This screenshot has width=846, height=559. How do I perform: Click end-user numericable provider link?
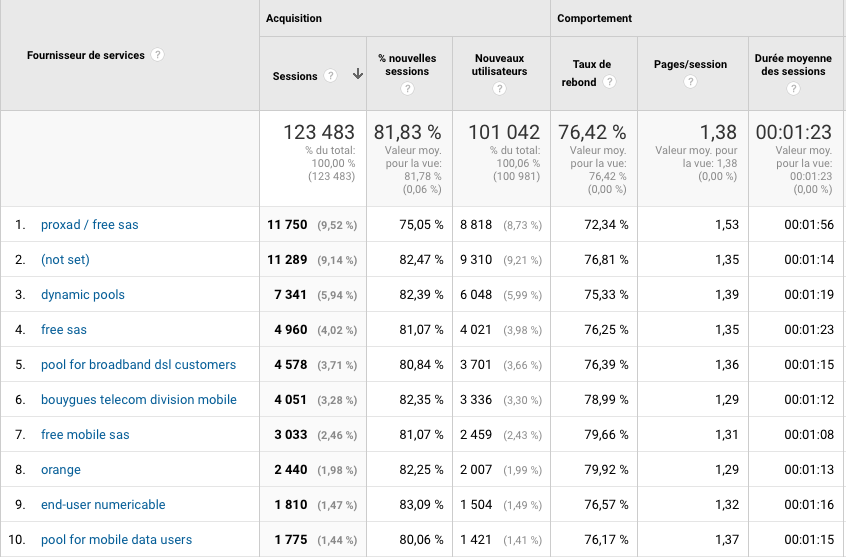coord(103,505)
